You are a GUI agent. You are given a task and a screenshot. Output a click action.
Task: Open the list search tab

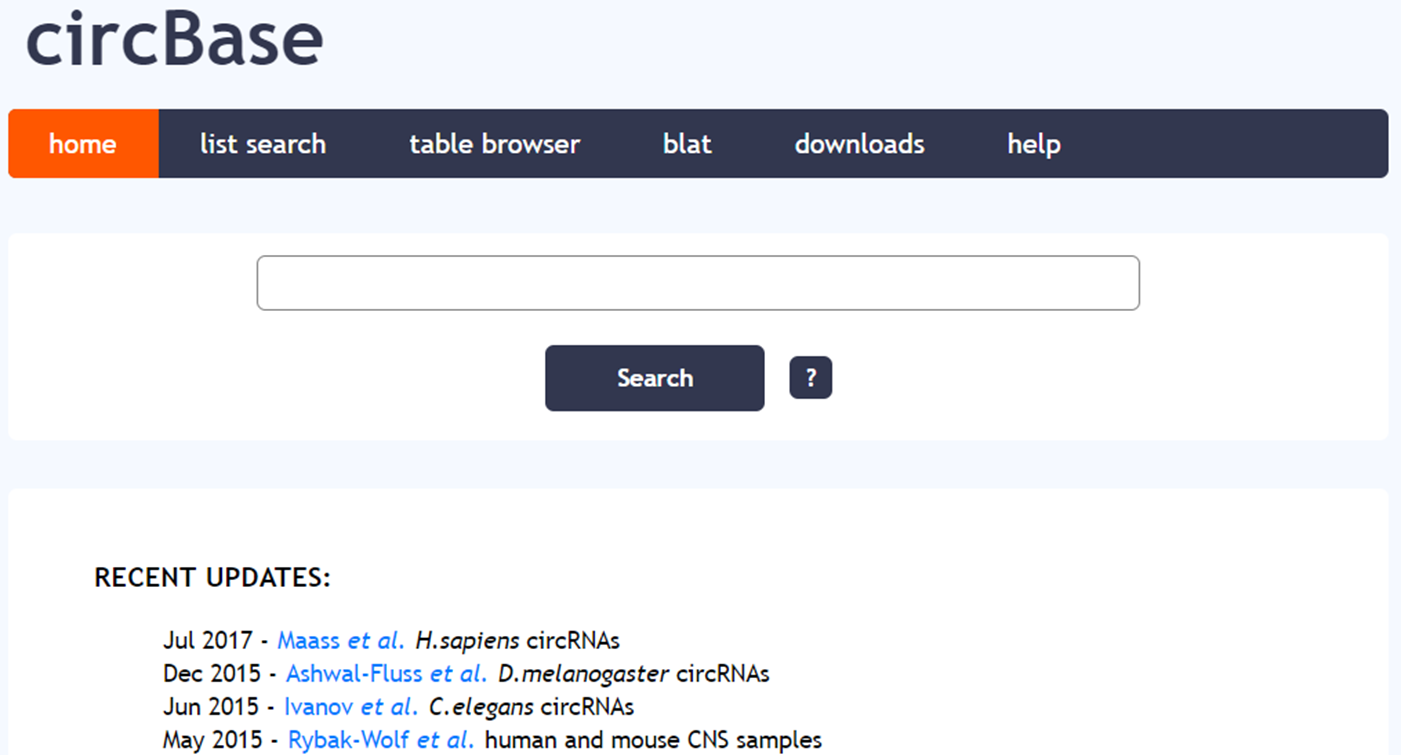[x=263, y=144]
